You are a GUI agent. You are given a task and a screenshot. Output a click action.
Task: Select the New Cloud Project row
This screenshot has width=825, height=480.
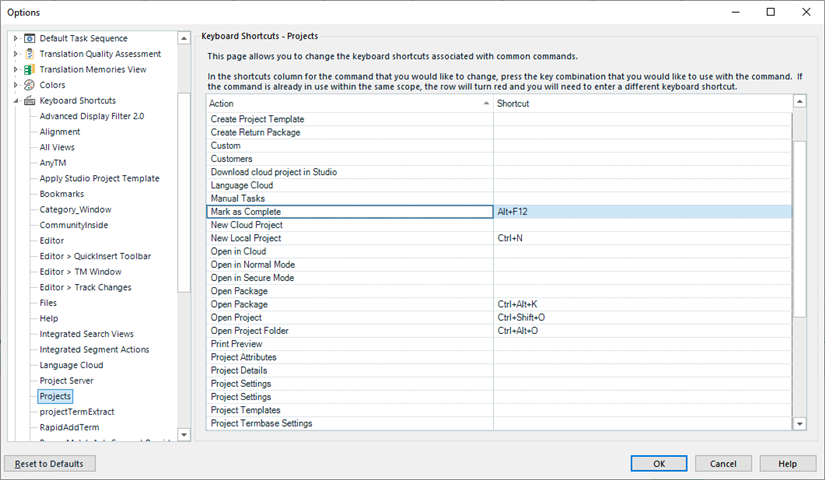click(499, 225)
